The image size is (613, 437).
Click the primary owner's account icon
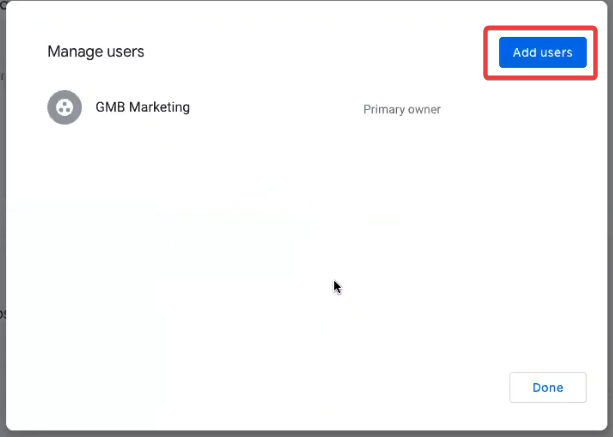coord(64,108)
